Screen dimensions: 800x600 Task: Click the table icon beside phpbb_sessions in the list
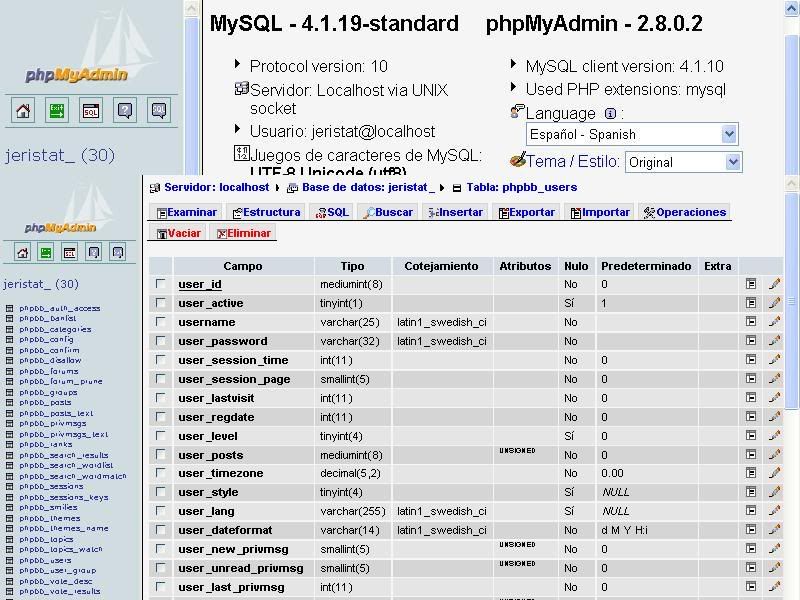(x=9, y=487)
